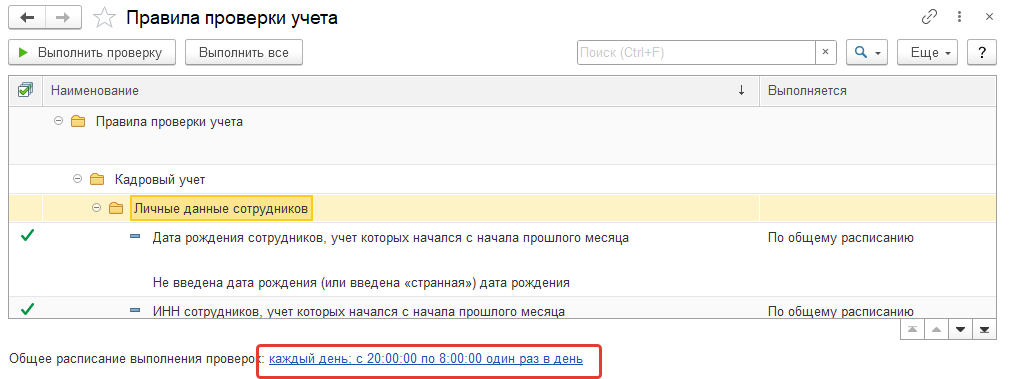Click По общему расписанию for ИНН row
The height and width of the screenshot is (379, 1011).
tap(841, 312)
